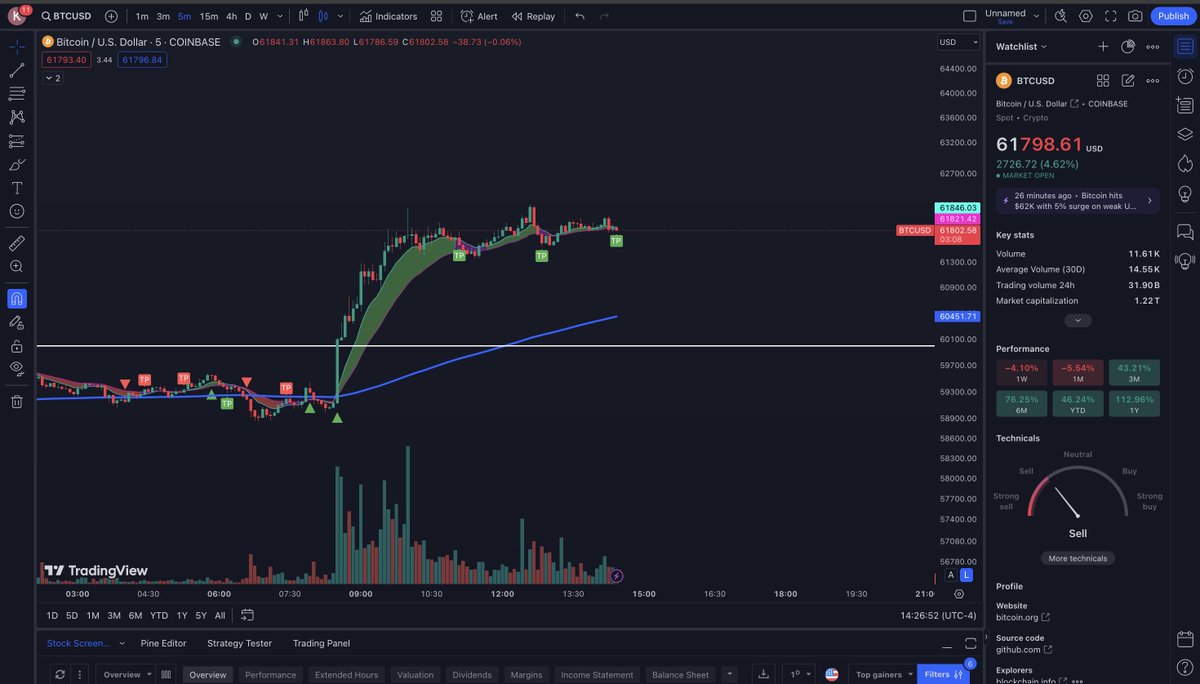Open the Bitcoin hits $62K news item

1078,200
